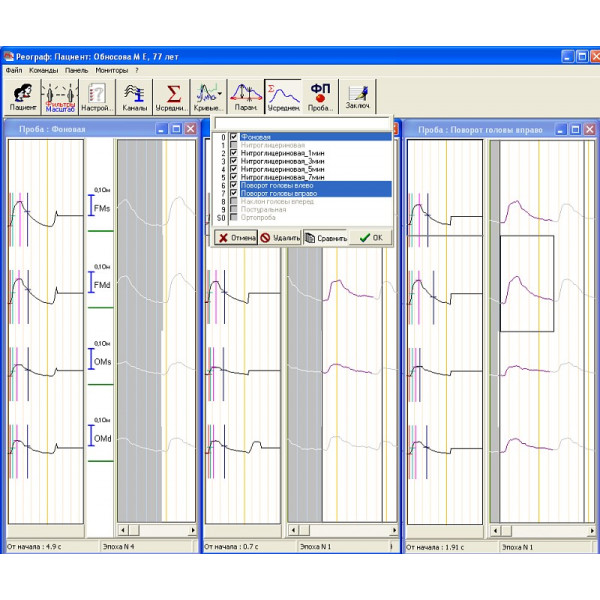The width and height of the screenshot is (600, 600).
Task: Click the text field above the probe list
Action: pyautogui.click(x=302, y=123)
